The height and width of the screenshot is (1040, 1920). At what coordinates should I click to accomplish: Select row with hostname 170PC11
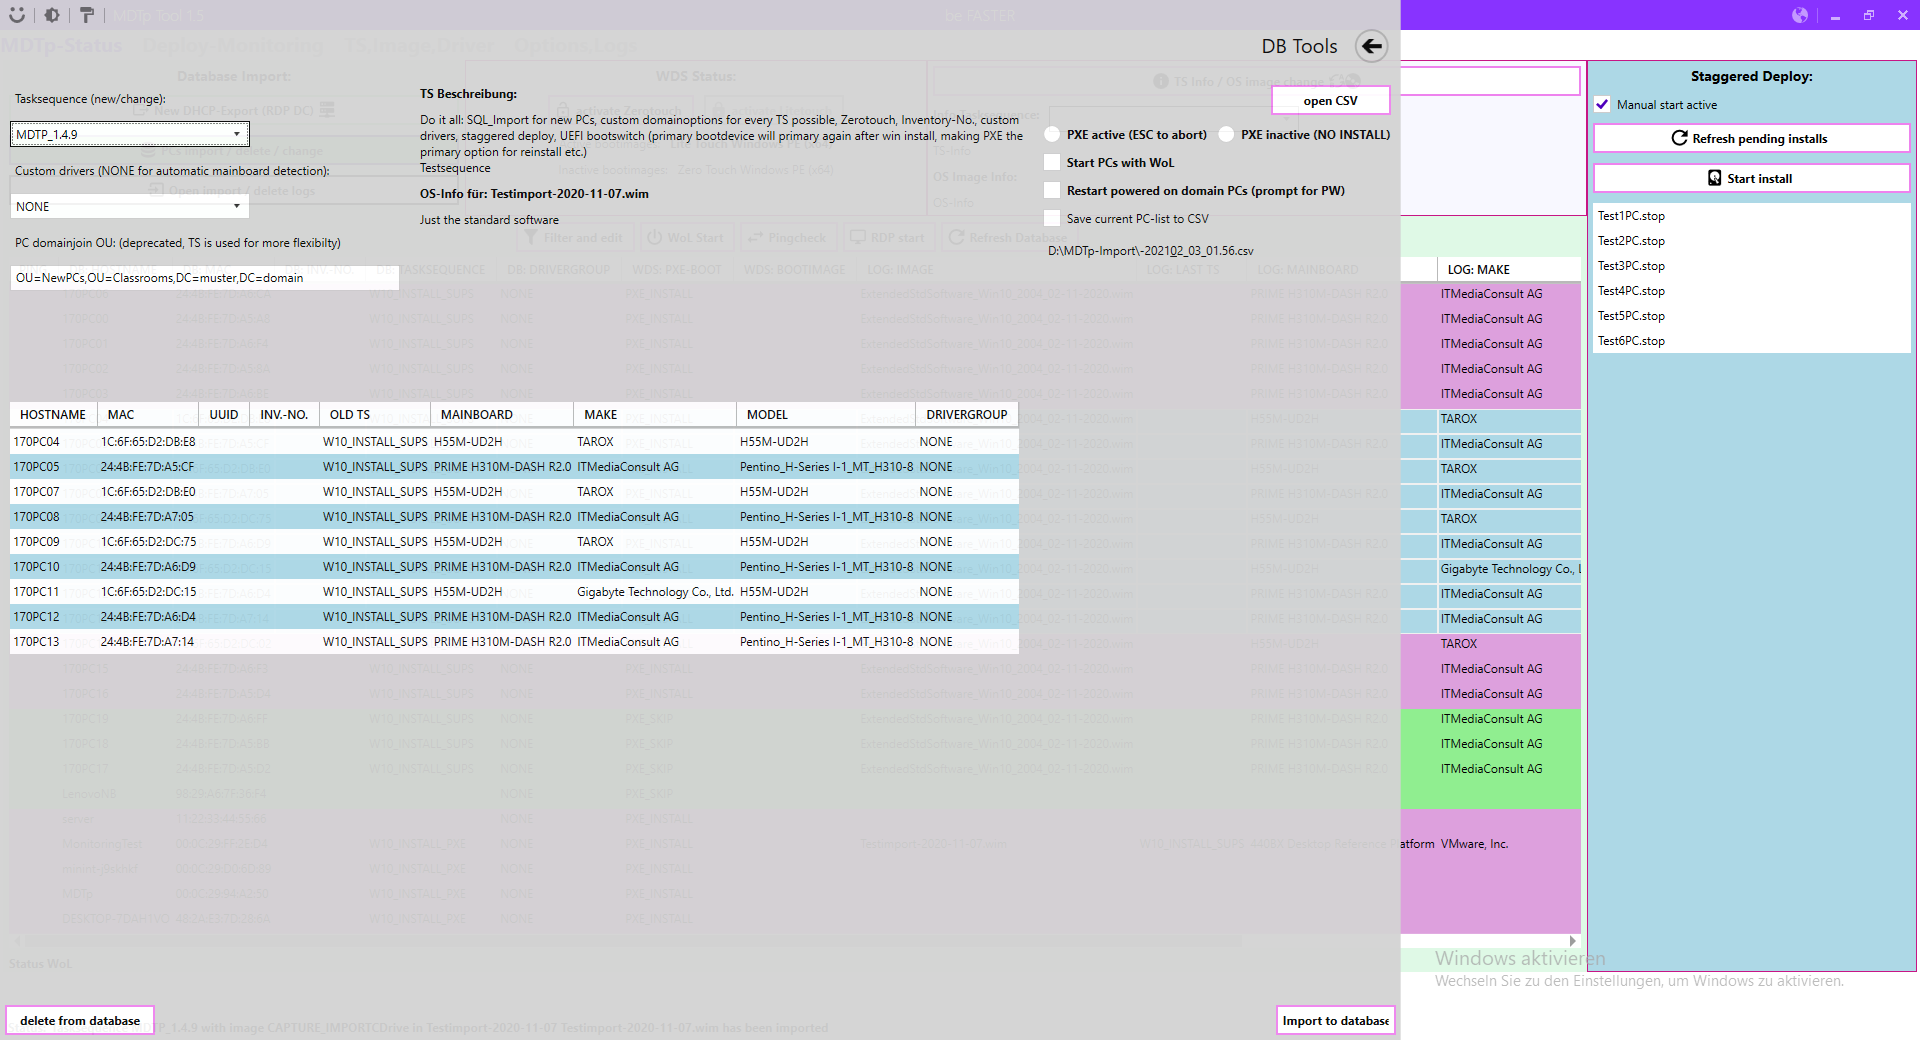coord(514,591)
